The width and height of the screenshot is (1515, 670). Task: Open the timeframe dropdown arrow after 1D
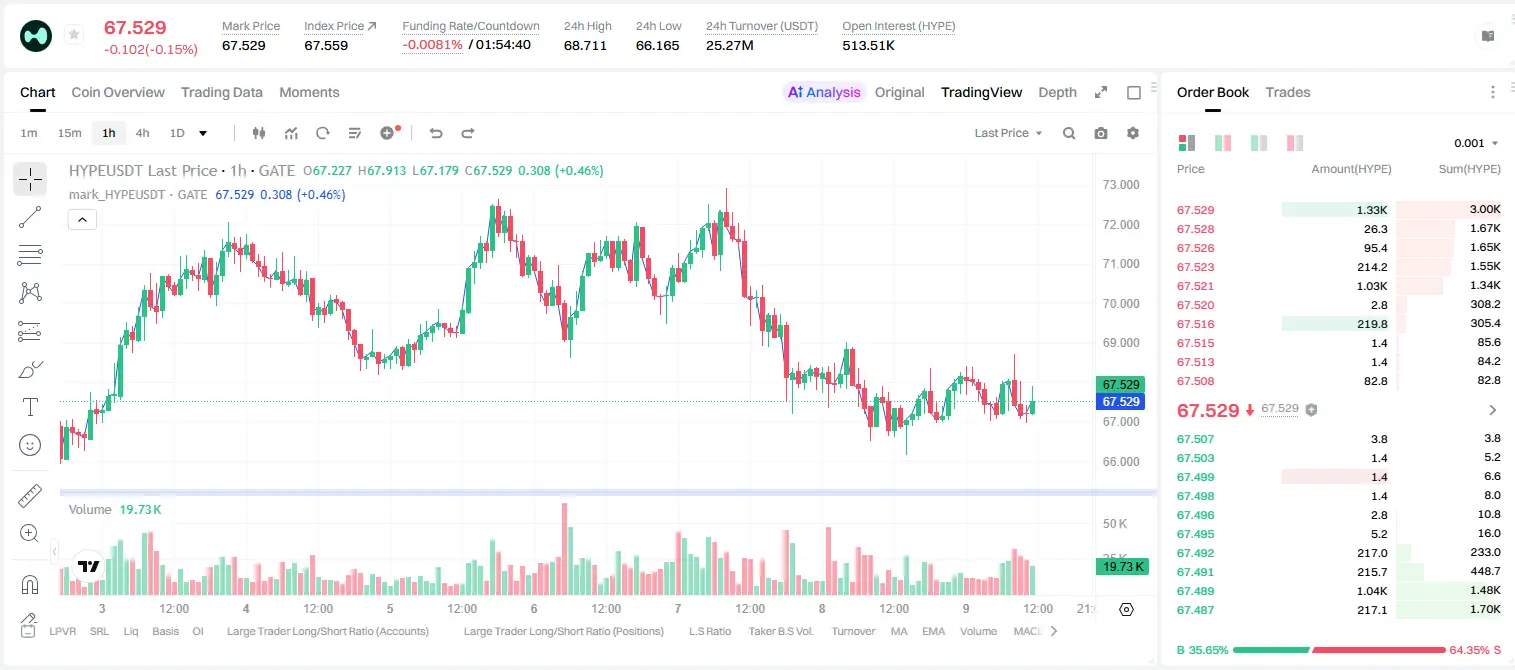coord(203,133)
